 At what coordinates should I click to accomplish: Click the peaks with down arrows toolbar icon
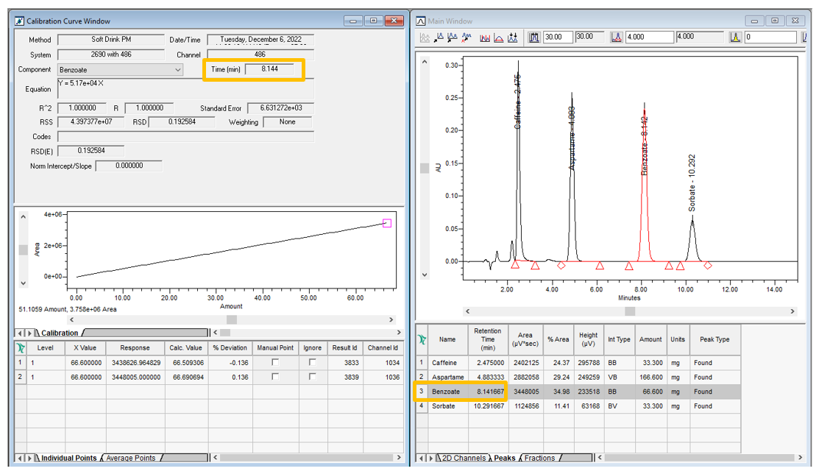[x=513, y=37]
